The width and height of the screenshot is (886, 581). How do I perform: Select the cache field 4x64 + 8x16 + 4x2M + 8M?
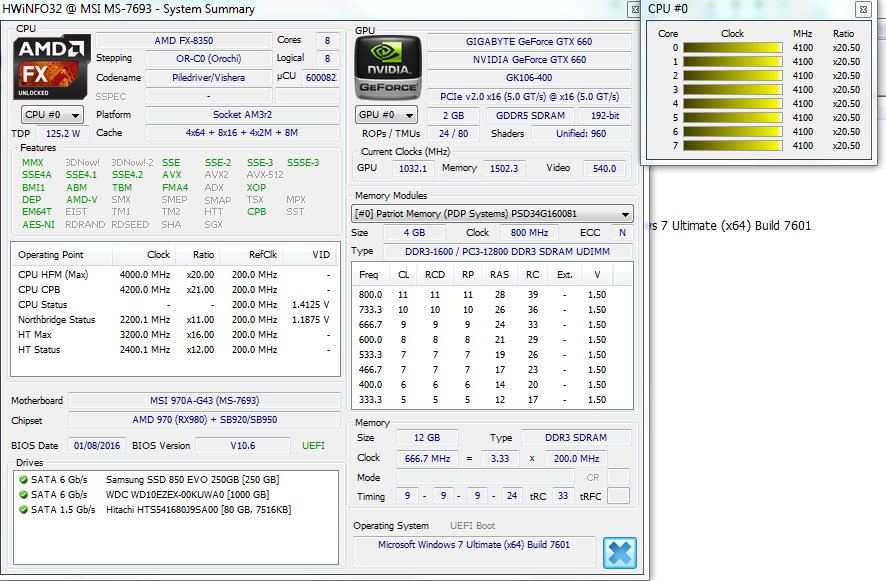coord(242,133)
